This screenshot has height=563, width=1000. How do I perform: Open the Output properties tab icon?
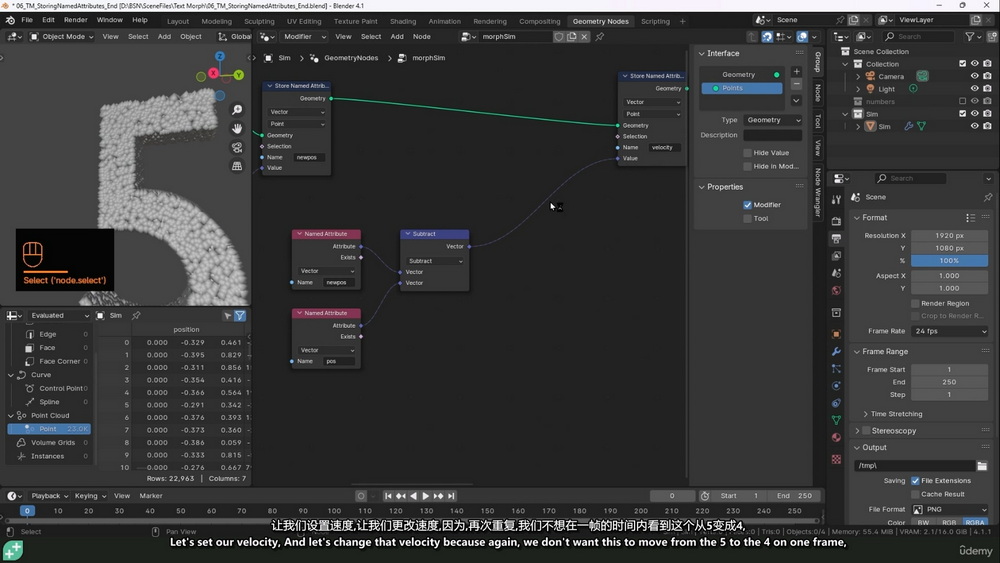point(836,238)
